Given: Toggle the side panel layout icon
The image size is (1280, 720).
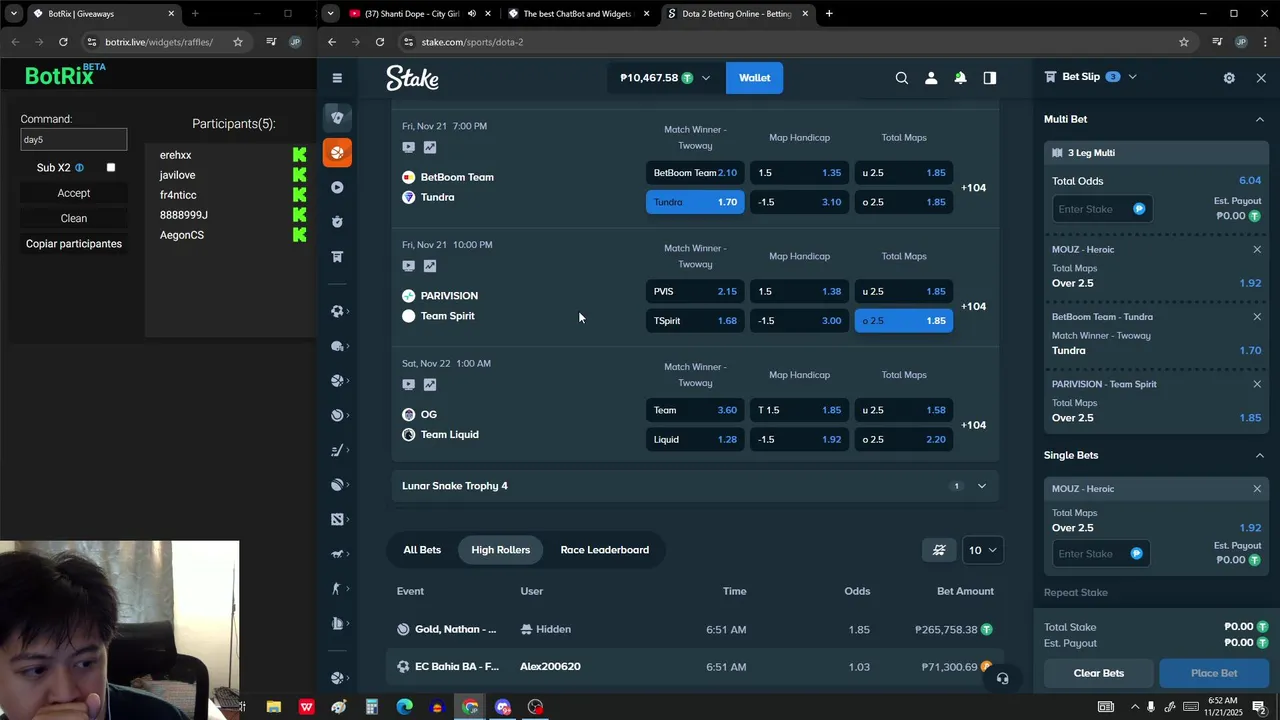Looking at the screenshot, I should point(990,78).
